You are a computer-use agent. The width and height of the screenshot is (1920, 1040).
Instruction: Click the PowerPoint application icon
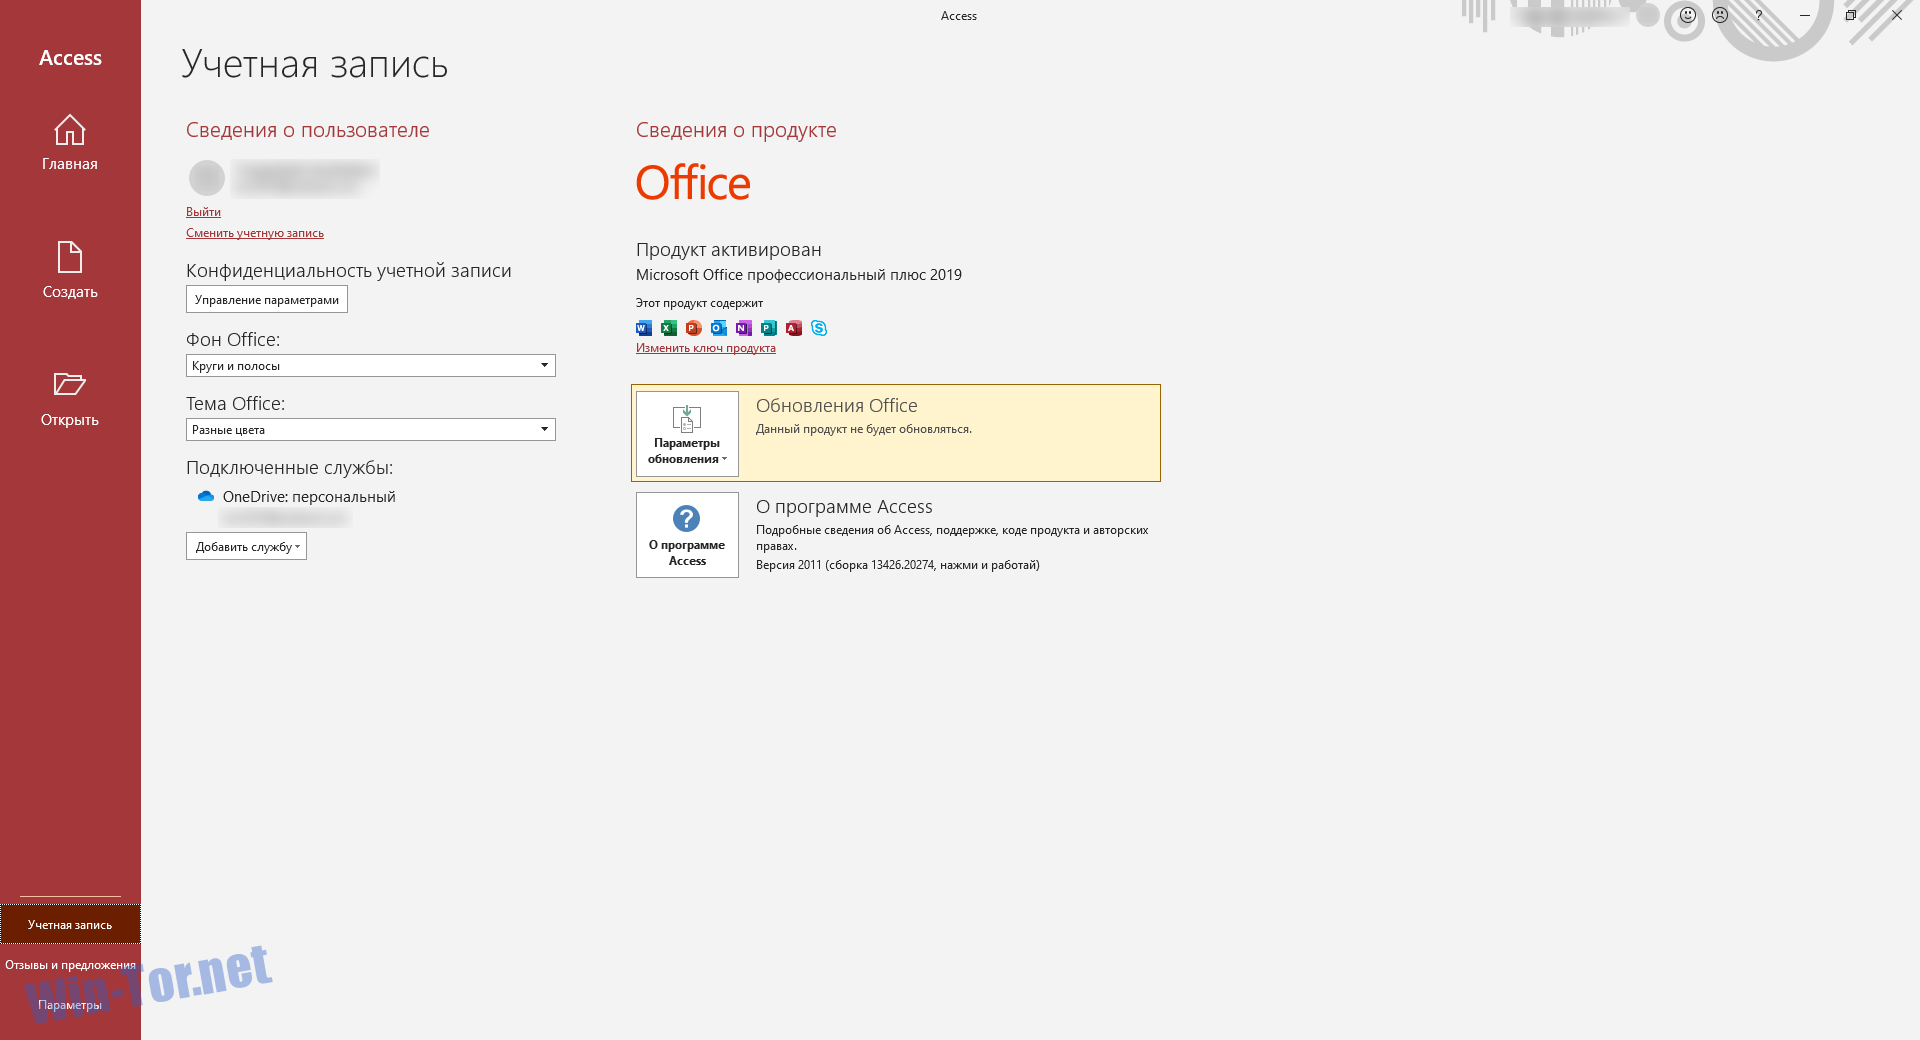(694, 328)
